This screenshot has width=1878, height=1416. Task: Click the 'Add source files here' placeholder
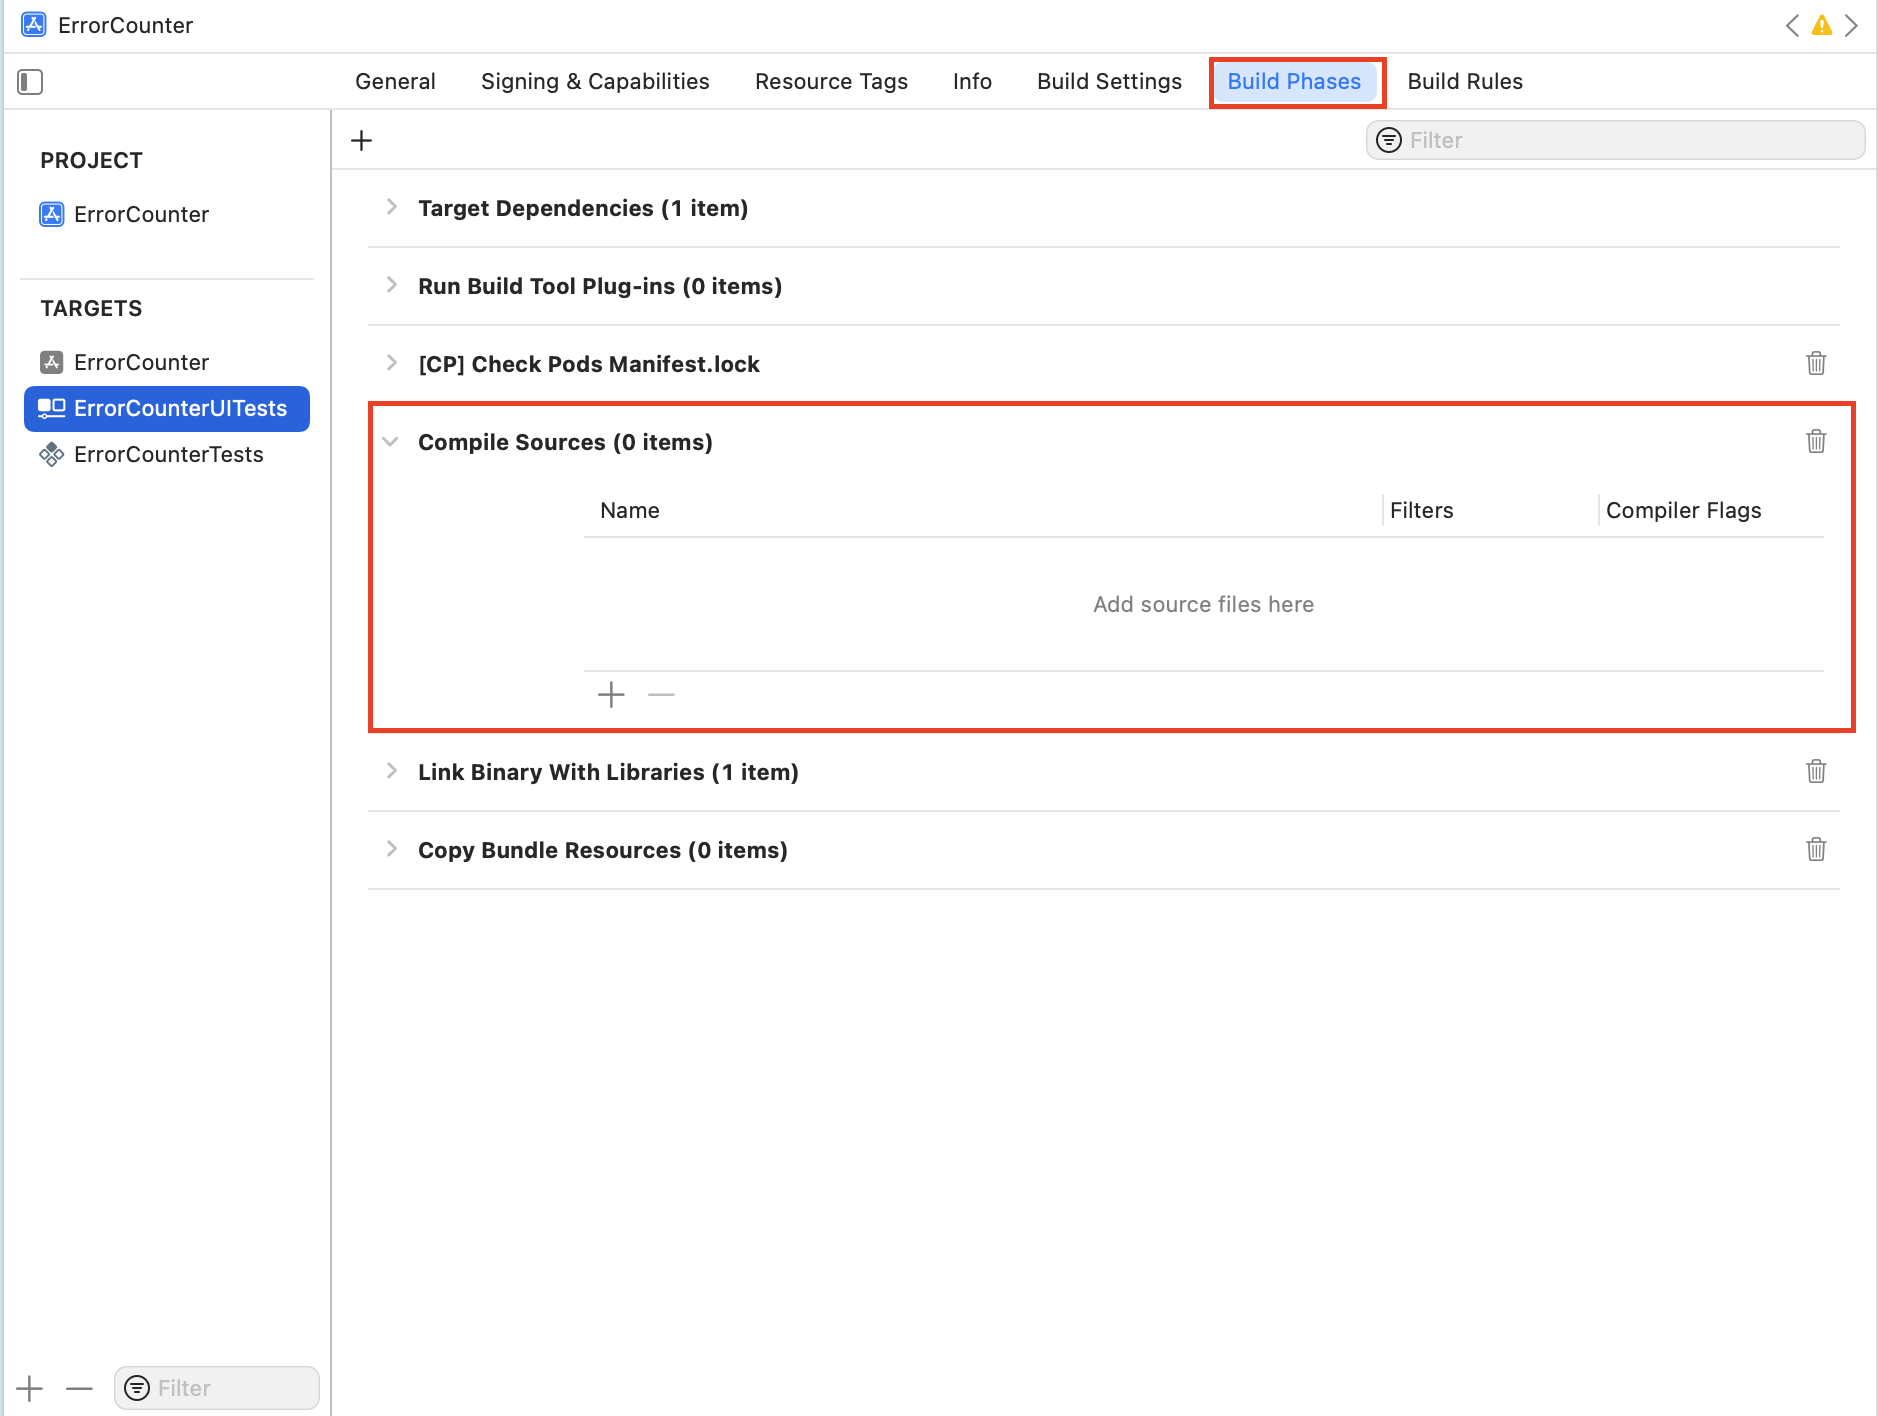[1203, 605]
